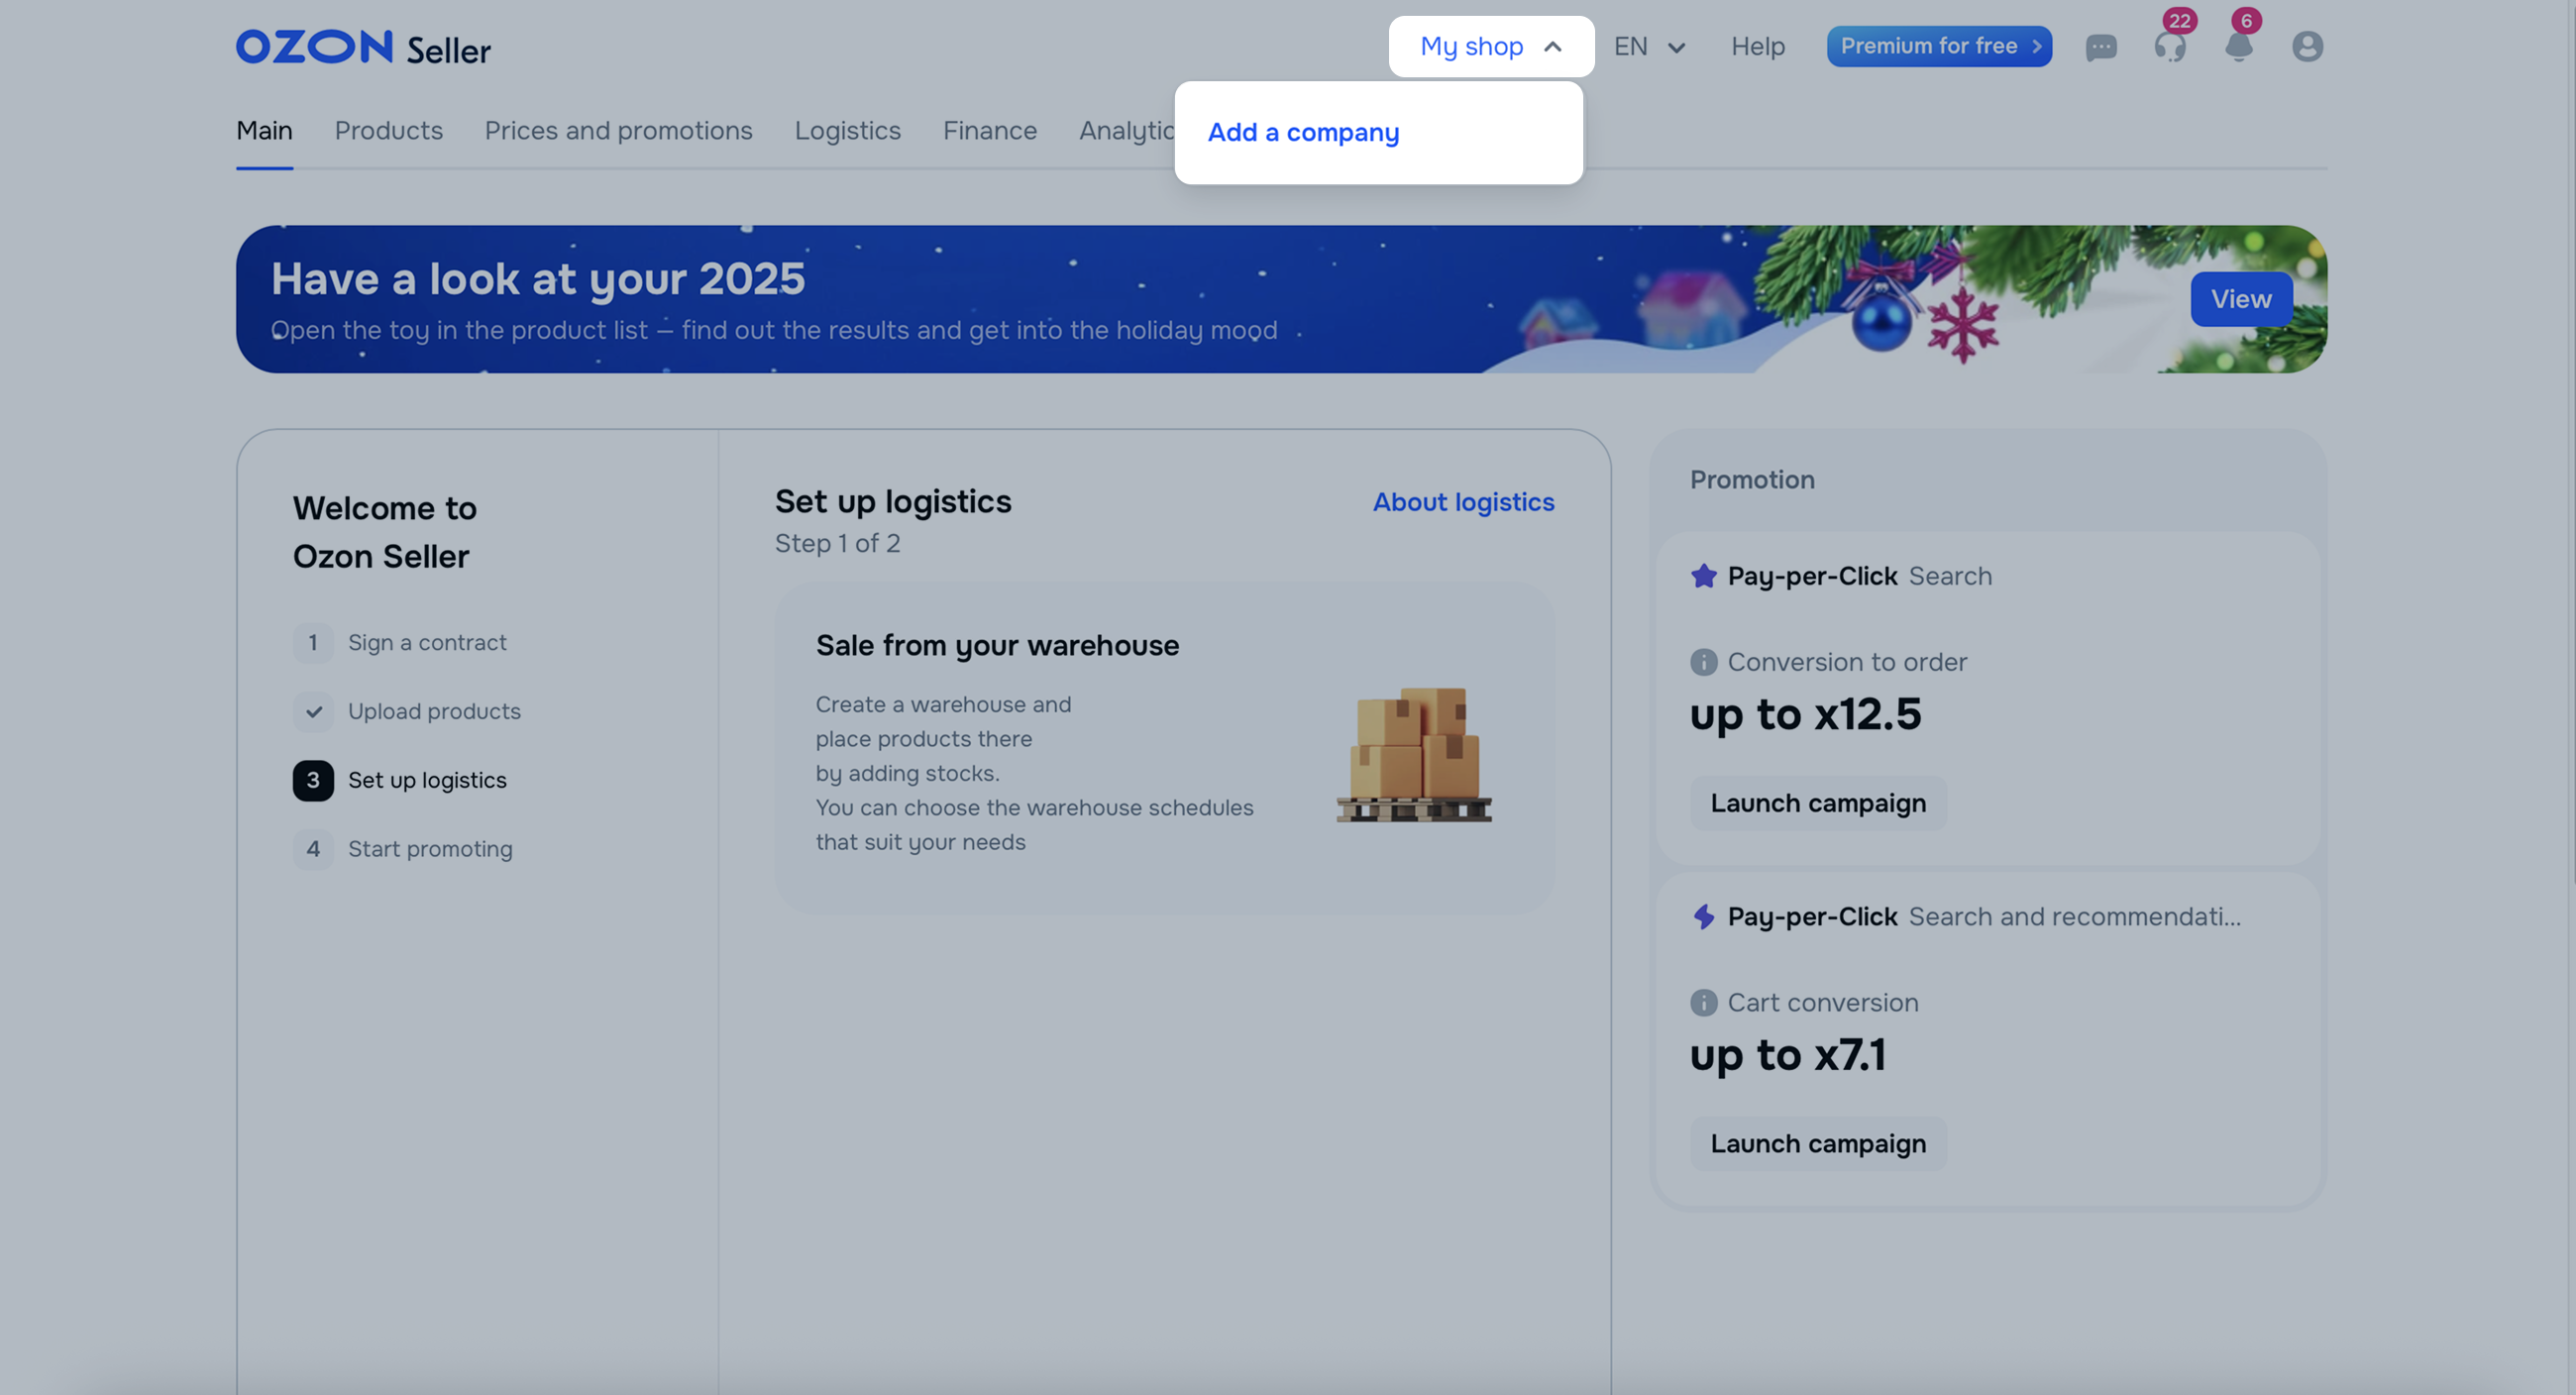The height and width of the screenshot is (1395, 2576).
Task: Collapse the My shop dropdown
Action: pos(1490,47)
